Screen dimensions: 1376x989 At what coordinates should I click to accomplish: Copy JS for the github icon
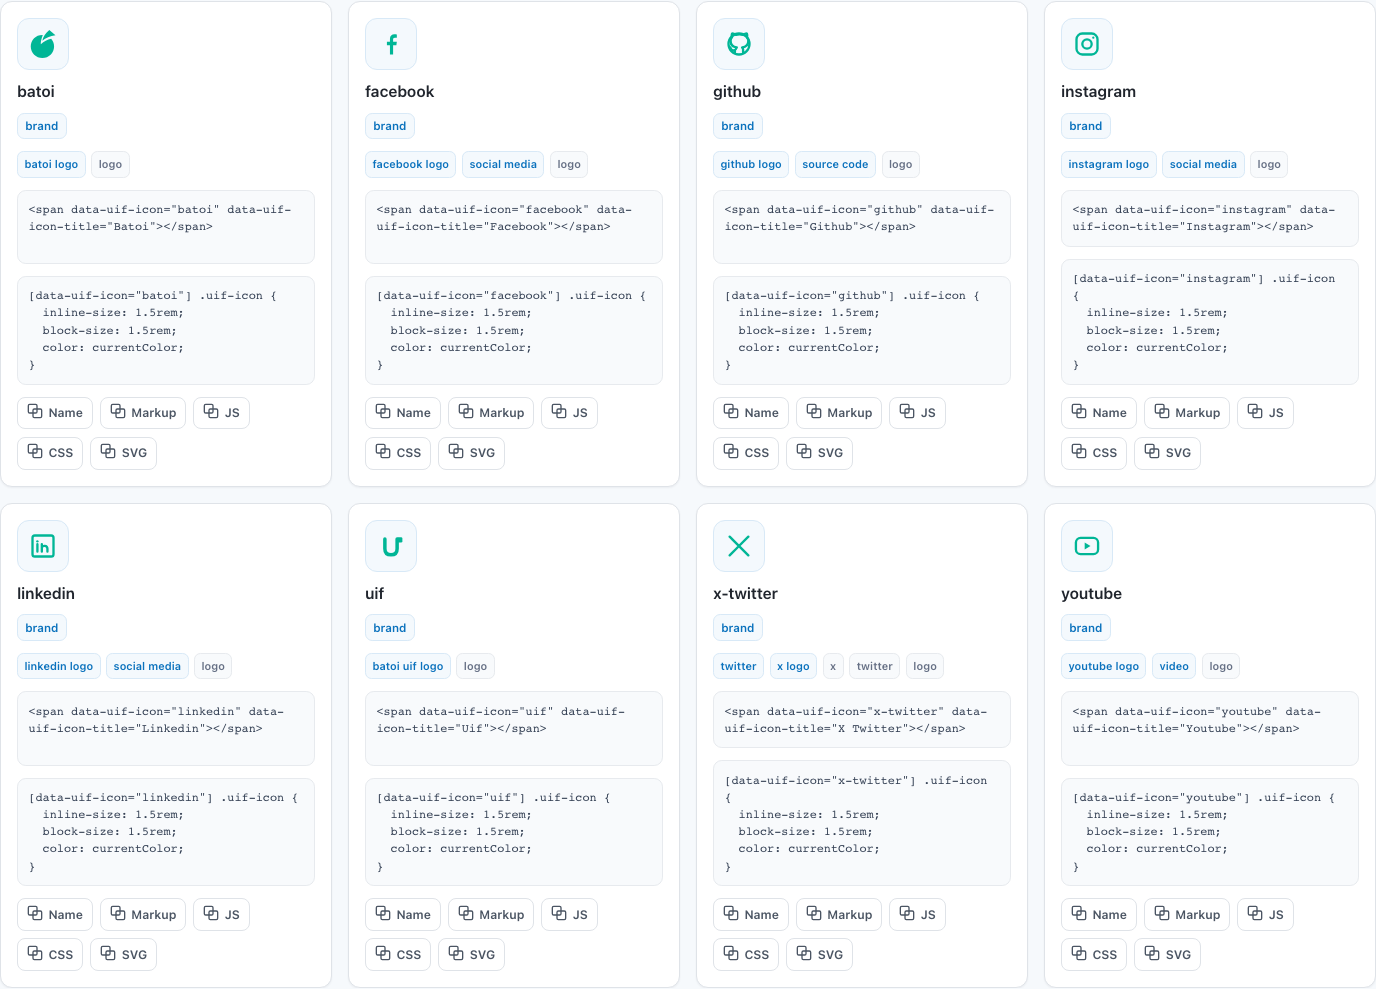pos(917,413)
